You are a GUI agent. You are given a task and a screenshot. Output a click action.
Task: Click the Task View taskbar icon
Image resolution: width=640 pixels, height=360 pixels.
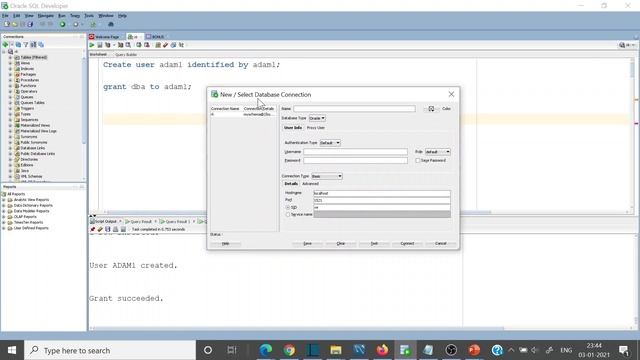(232, 350)
